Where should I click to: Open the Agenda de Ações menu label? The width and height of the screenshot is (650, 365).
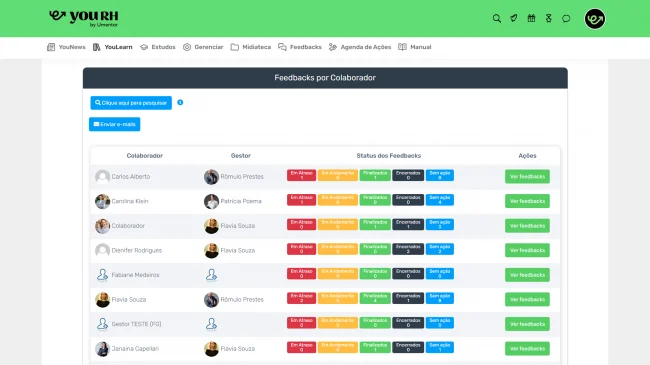[366, 47]
